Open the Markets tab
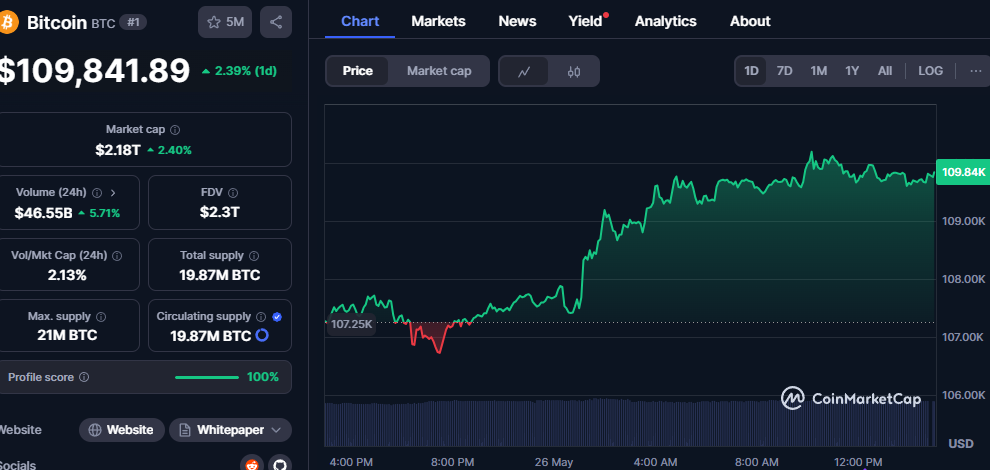 tap(438, 21)
